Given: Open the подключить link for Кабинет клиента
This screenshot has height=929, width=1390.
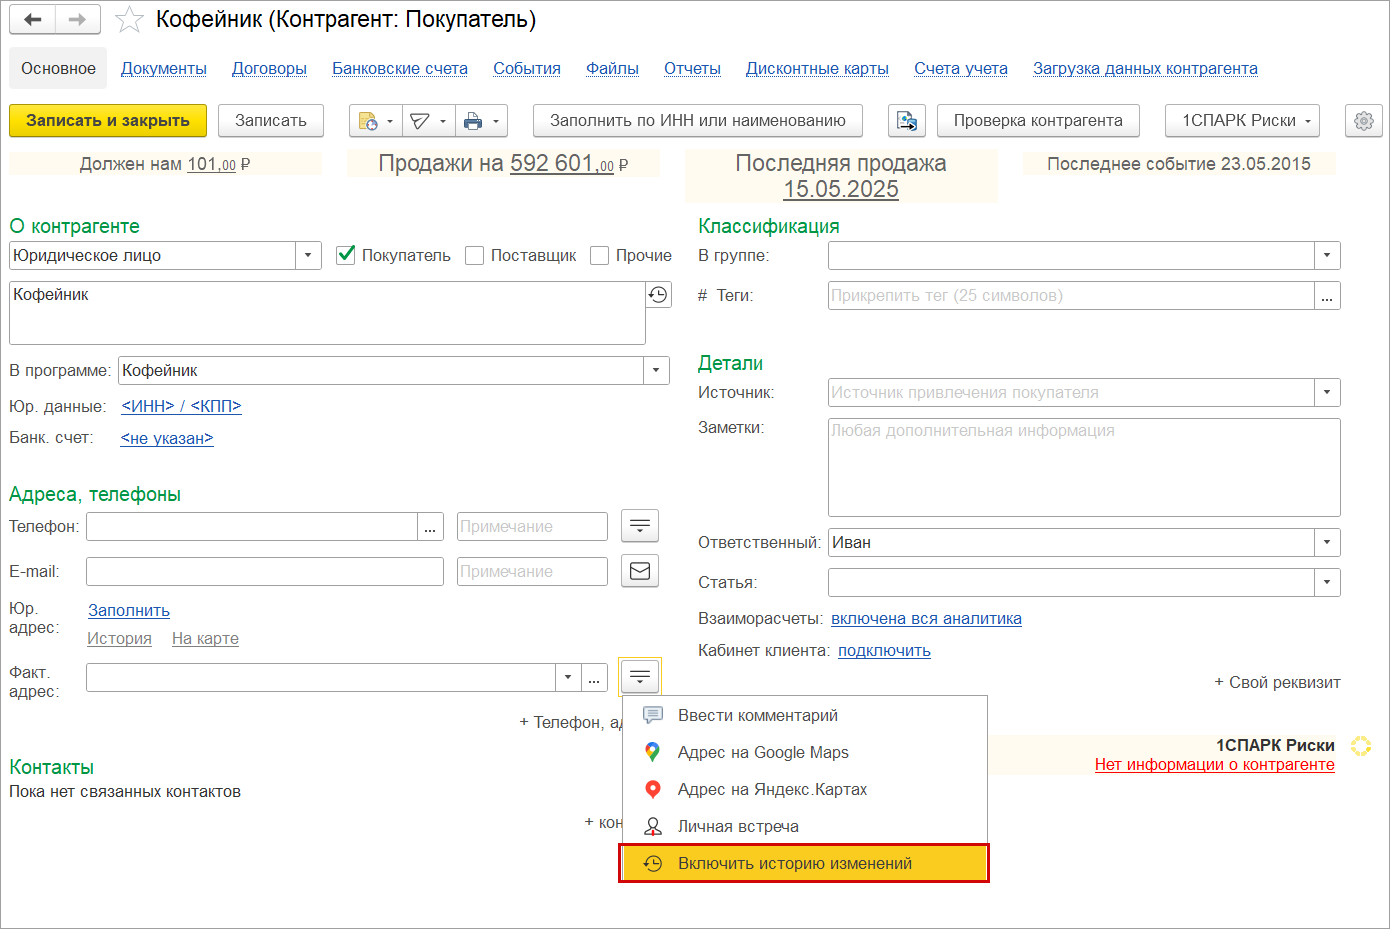Looking at the screenshot, I should [884, 650].
